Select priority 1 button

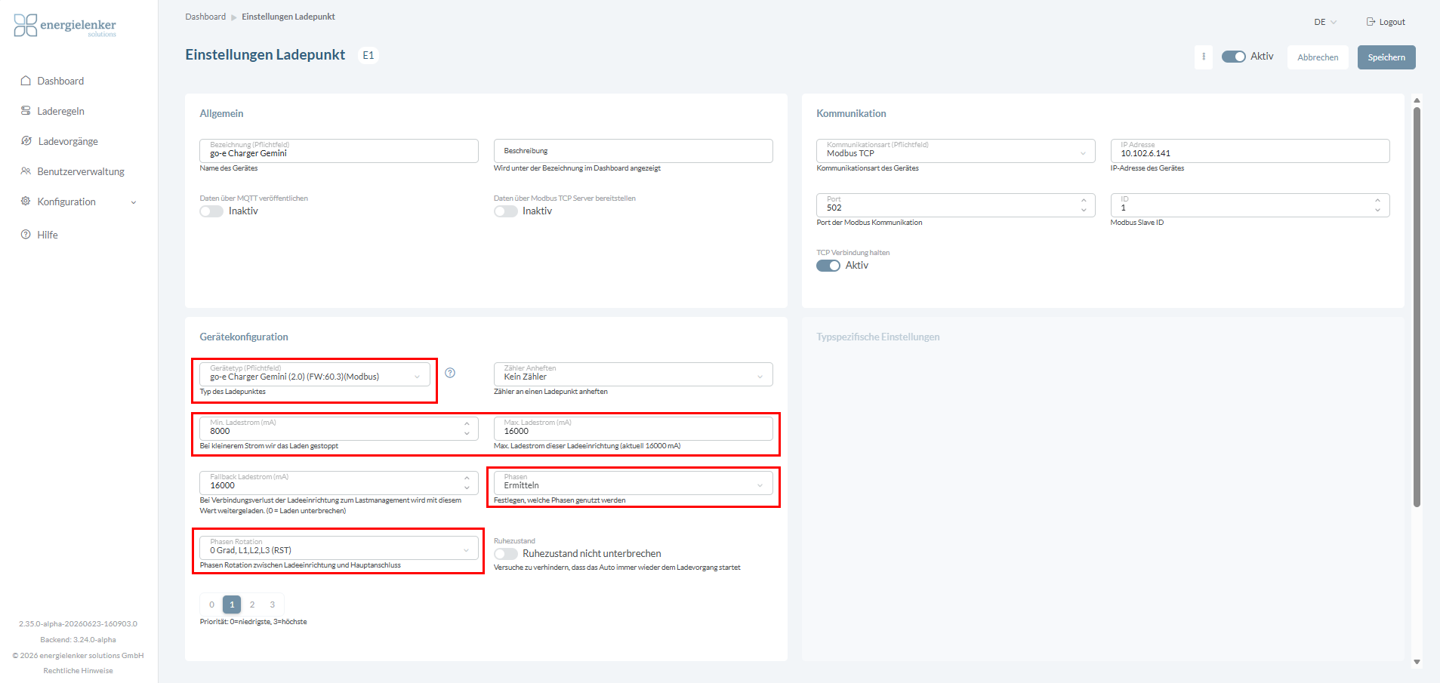[x=232, y=604]
